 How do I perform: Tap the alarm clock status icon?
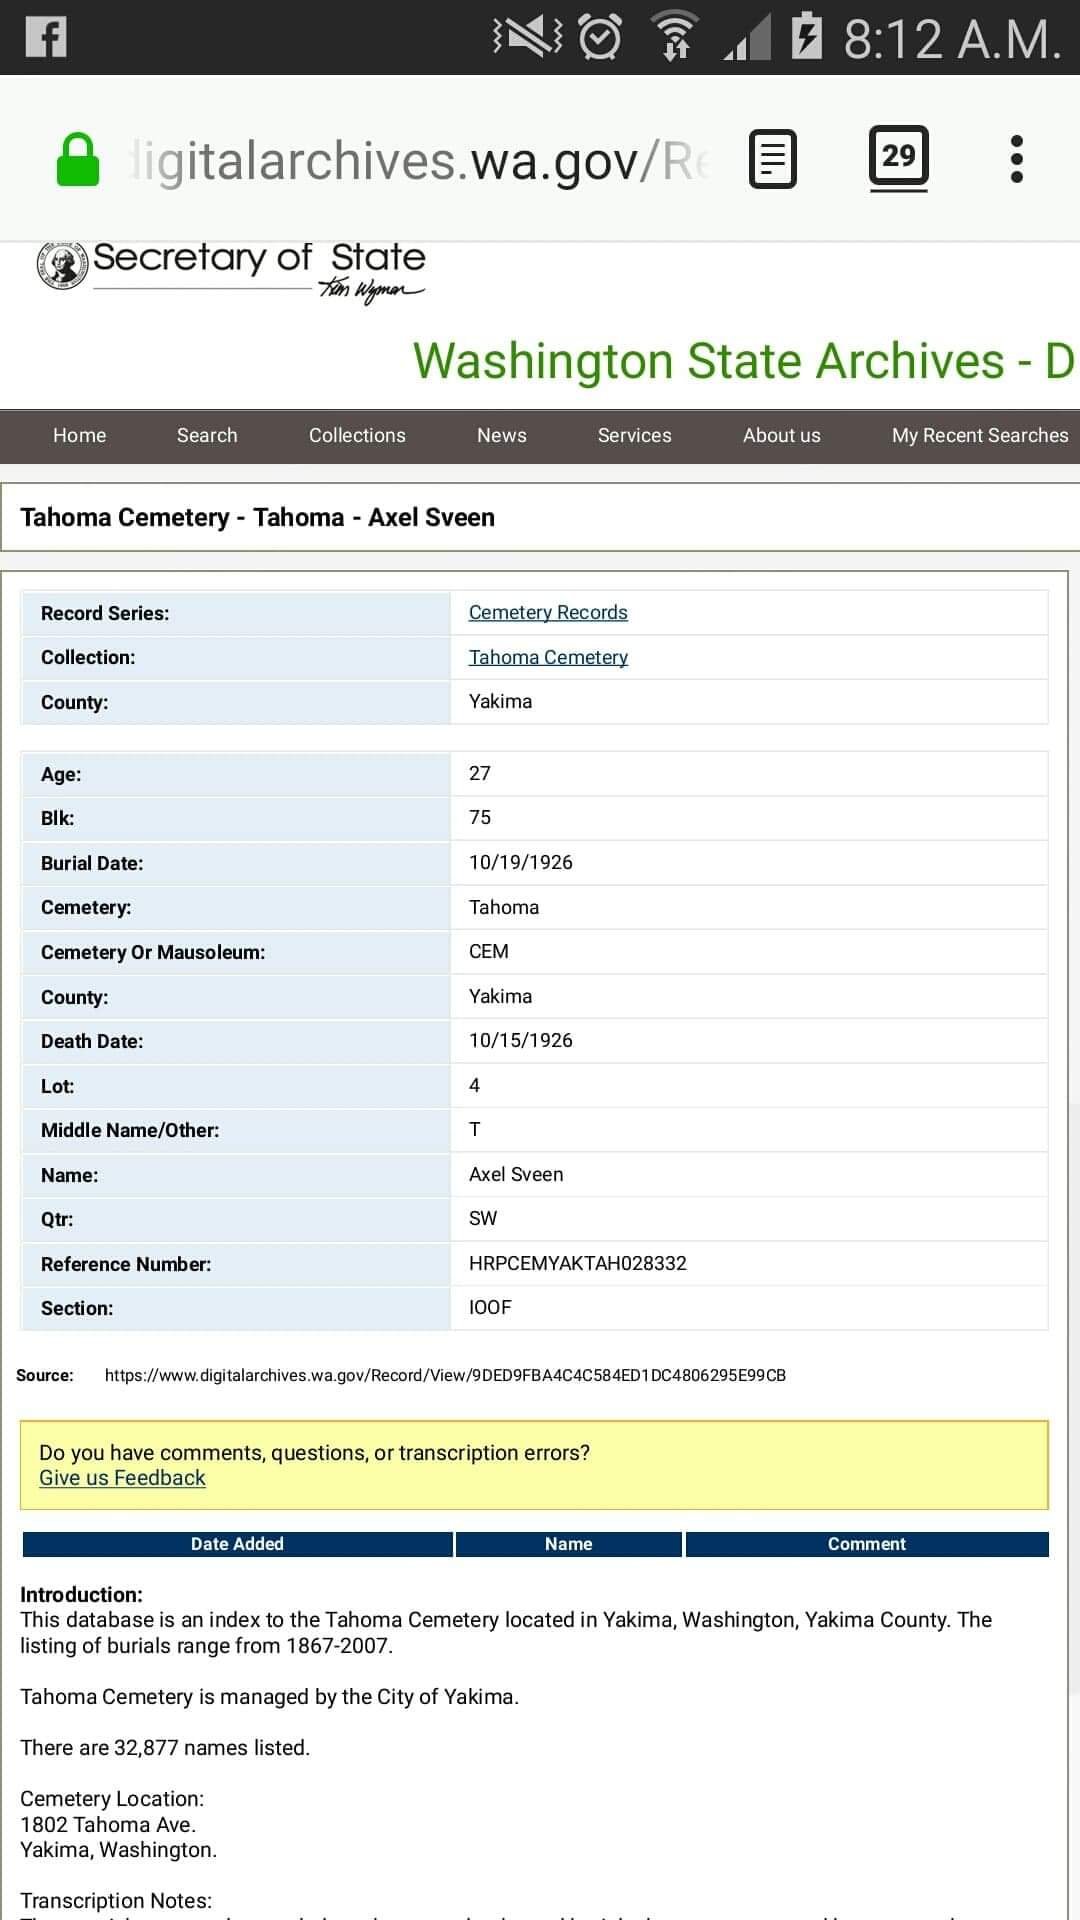point(600,37)
